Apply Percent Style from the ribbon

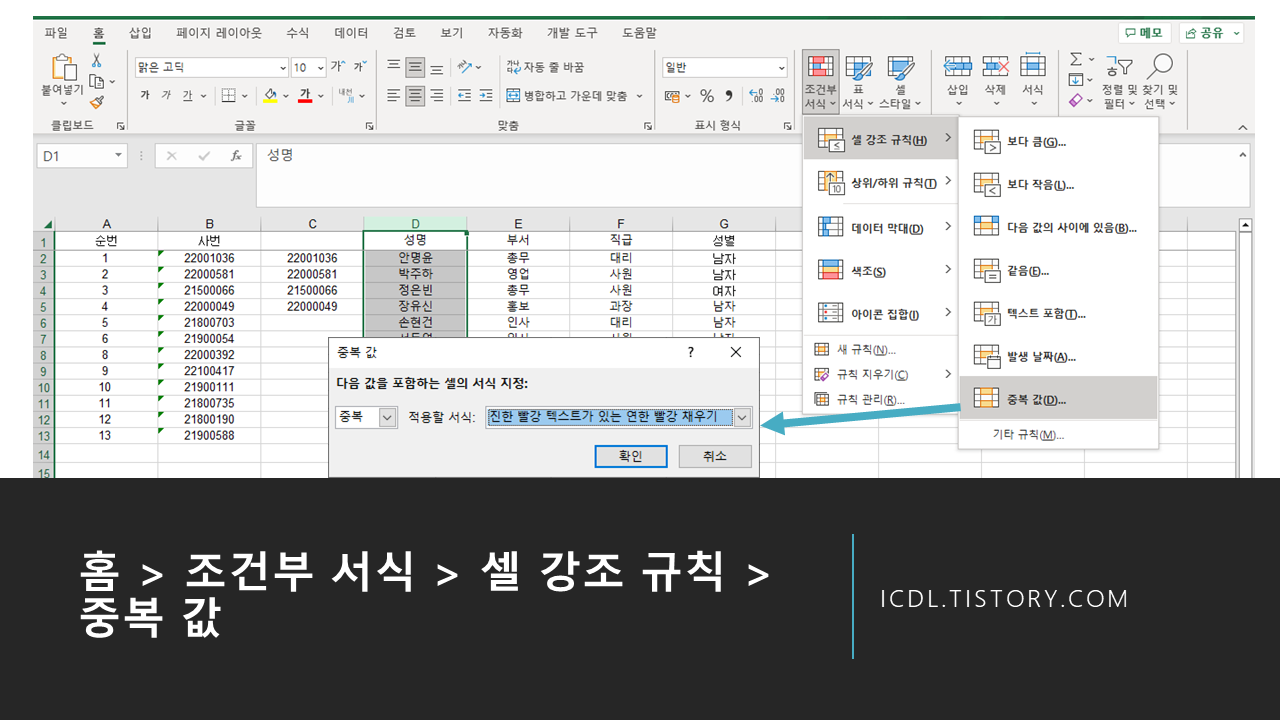pos(706,95)
